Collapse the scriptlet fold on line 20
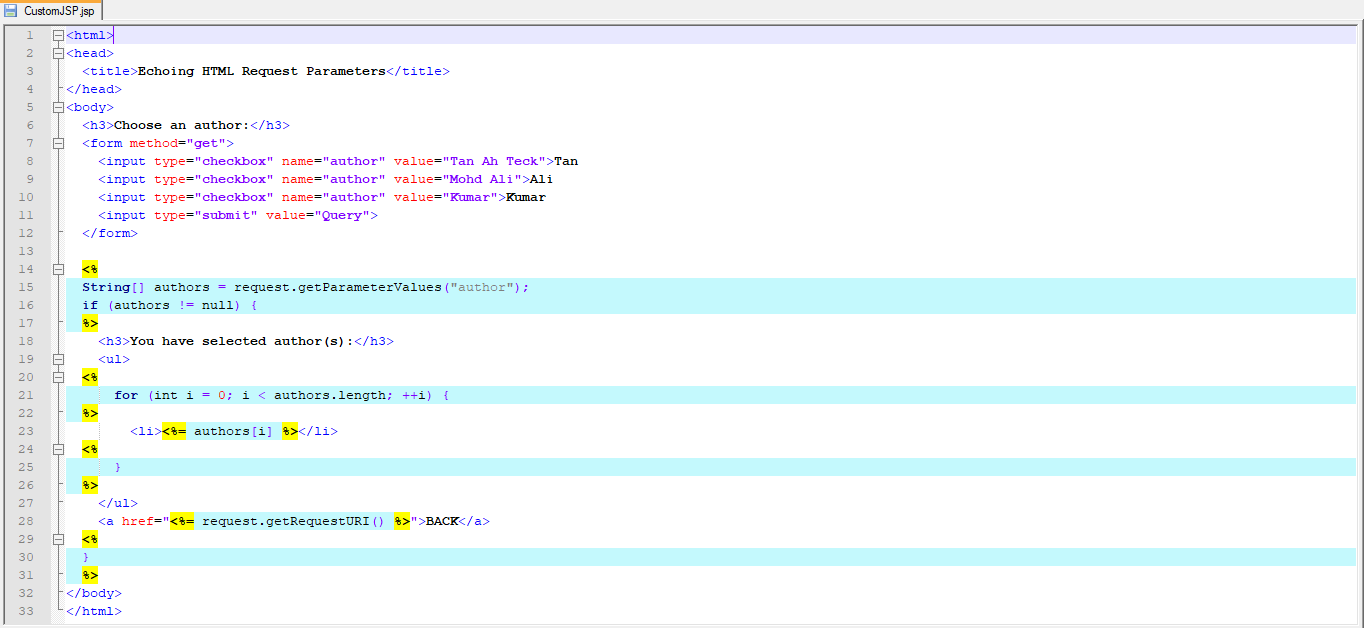The height and width of the screenshot is (628, 1364). pyautogui.click(x=58, y=377)
